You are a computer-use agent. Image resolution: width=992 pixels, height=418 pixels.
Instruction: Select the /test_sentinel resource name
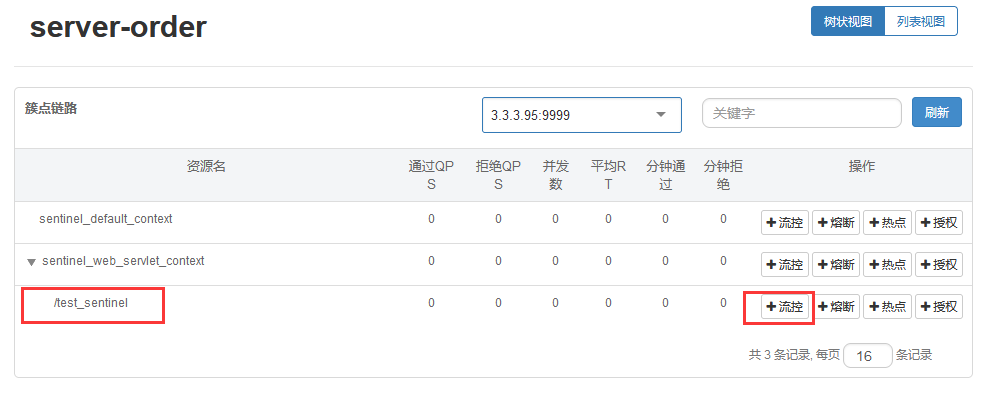(91, 302)
